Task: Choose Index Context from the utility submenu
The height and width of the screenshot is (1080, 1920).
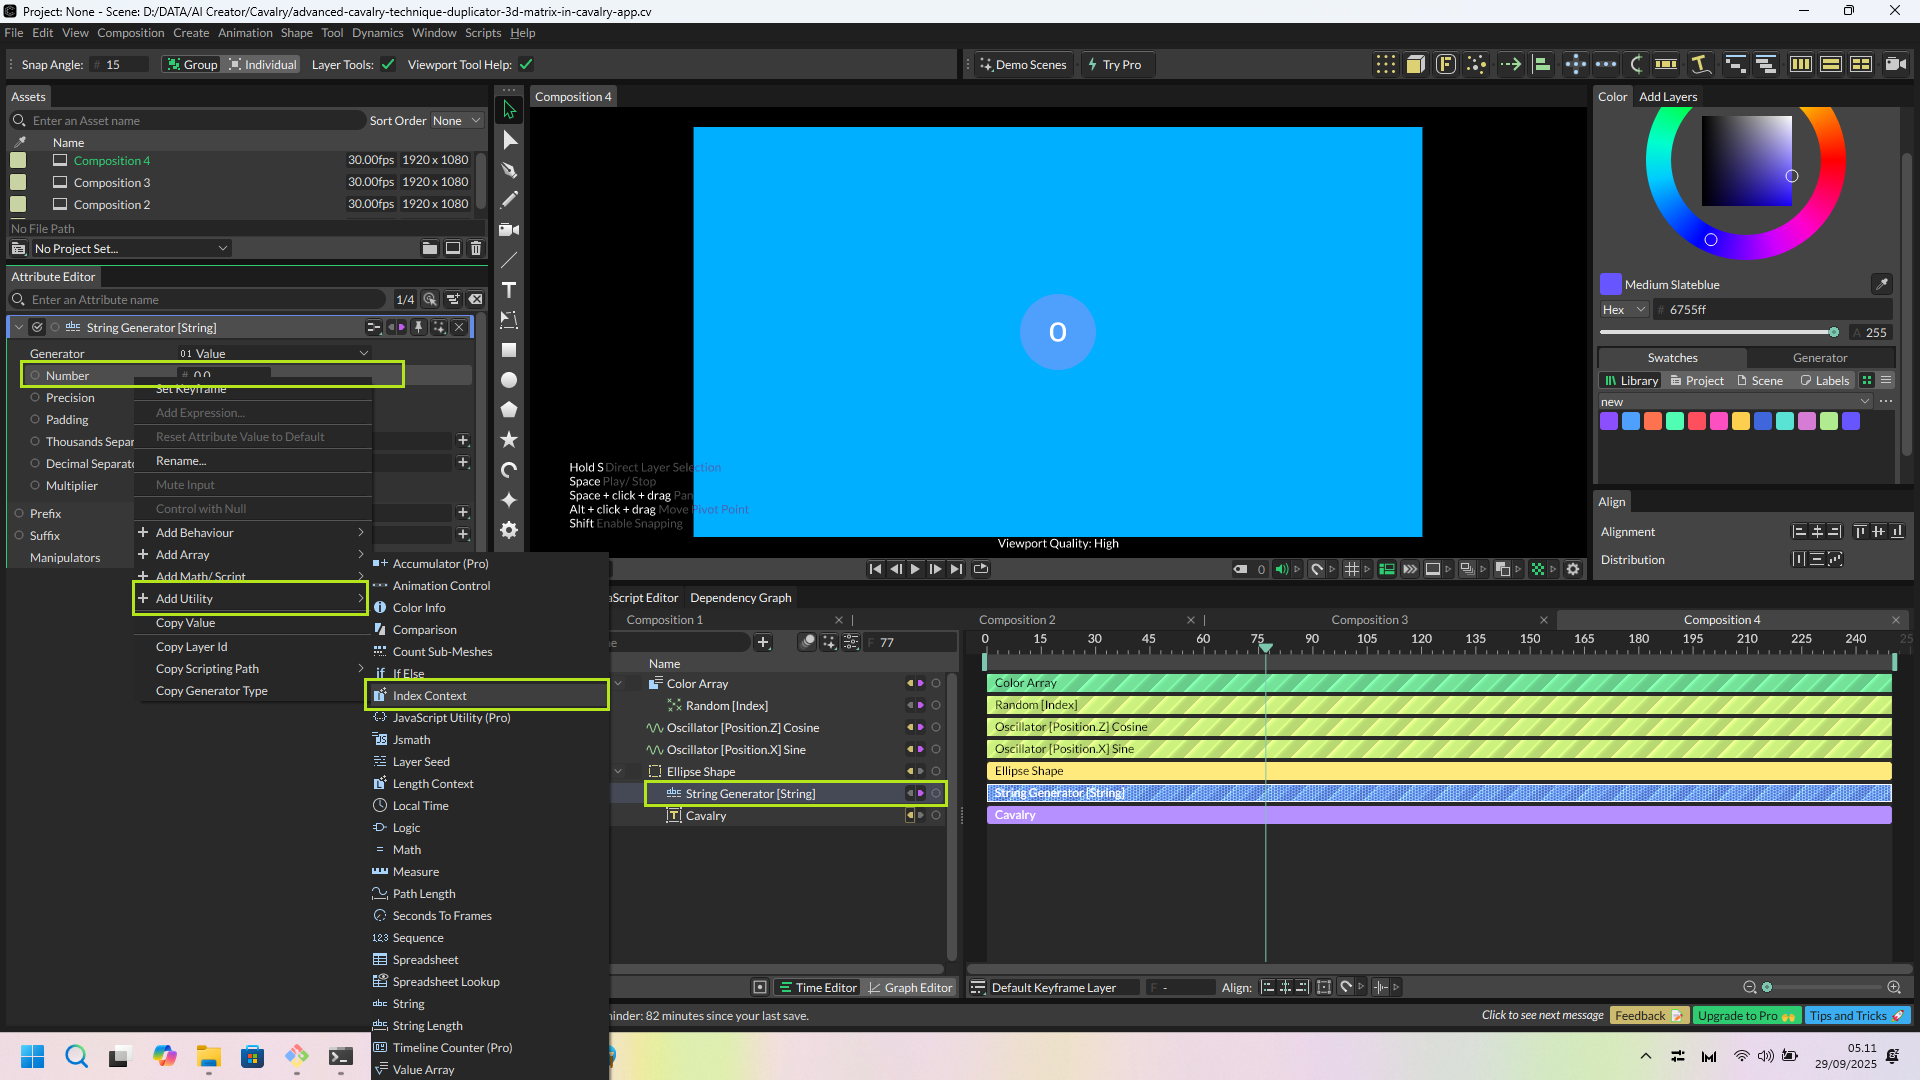Action: pos(430,696)
